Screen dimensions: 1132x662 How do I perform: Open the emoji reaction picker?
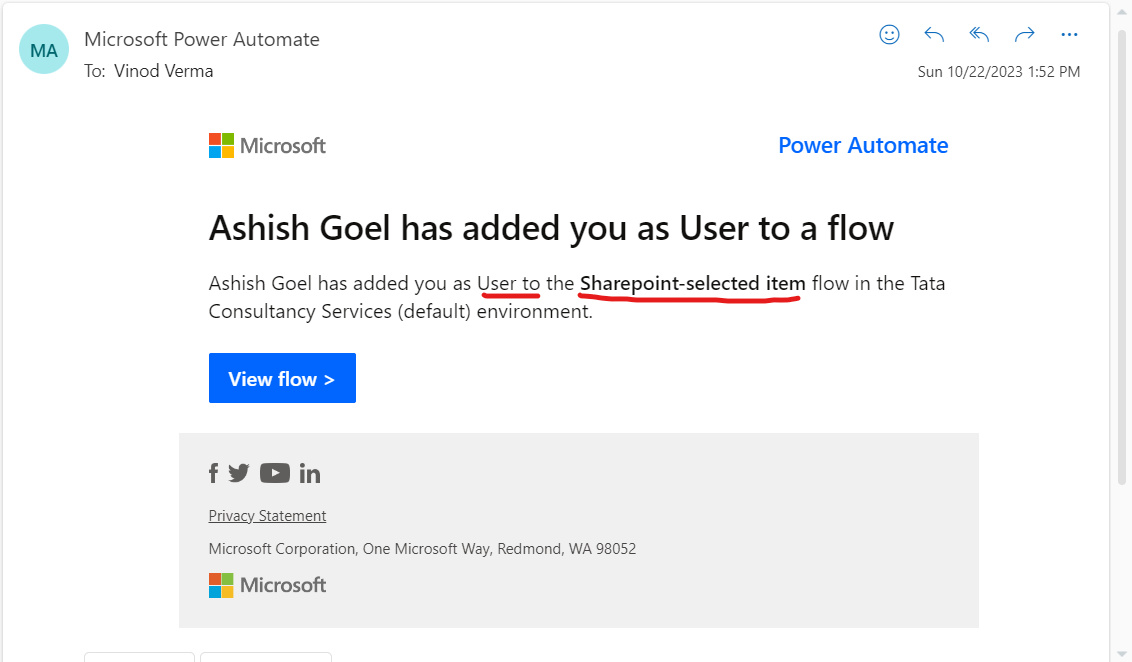click(x=889, y=35)
